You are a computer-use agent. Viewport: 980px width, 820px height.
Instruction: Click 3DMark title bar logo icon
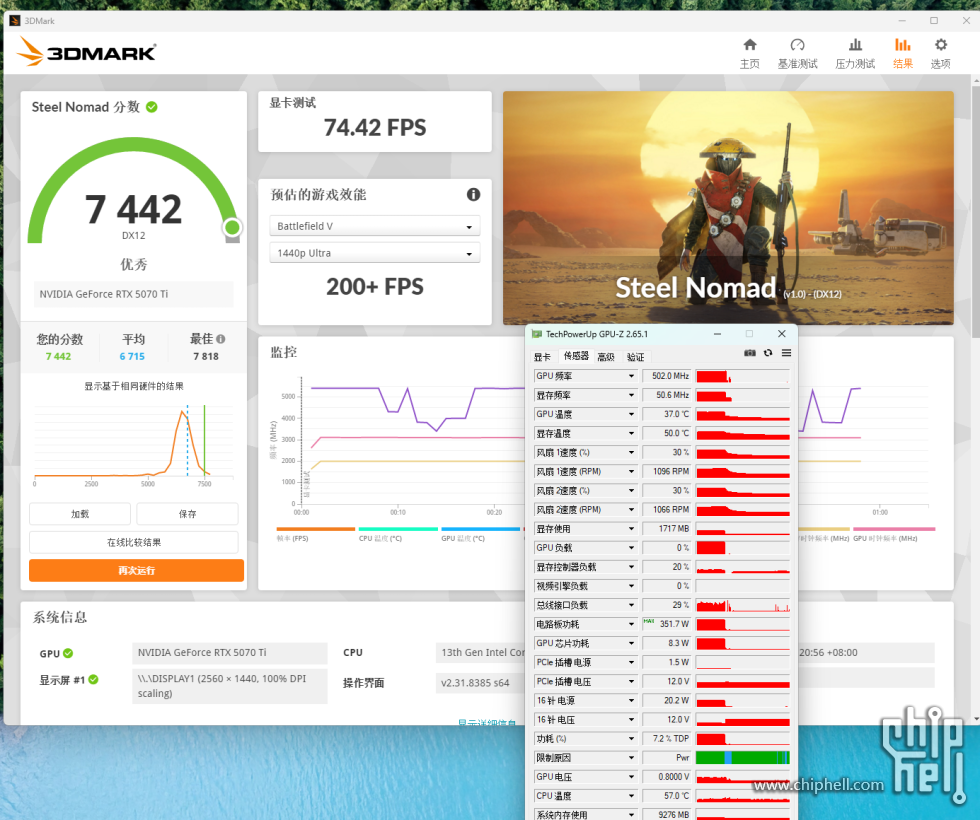15,21
